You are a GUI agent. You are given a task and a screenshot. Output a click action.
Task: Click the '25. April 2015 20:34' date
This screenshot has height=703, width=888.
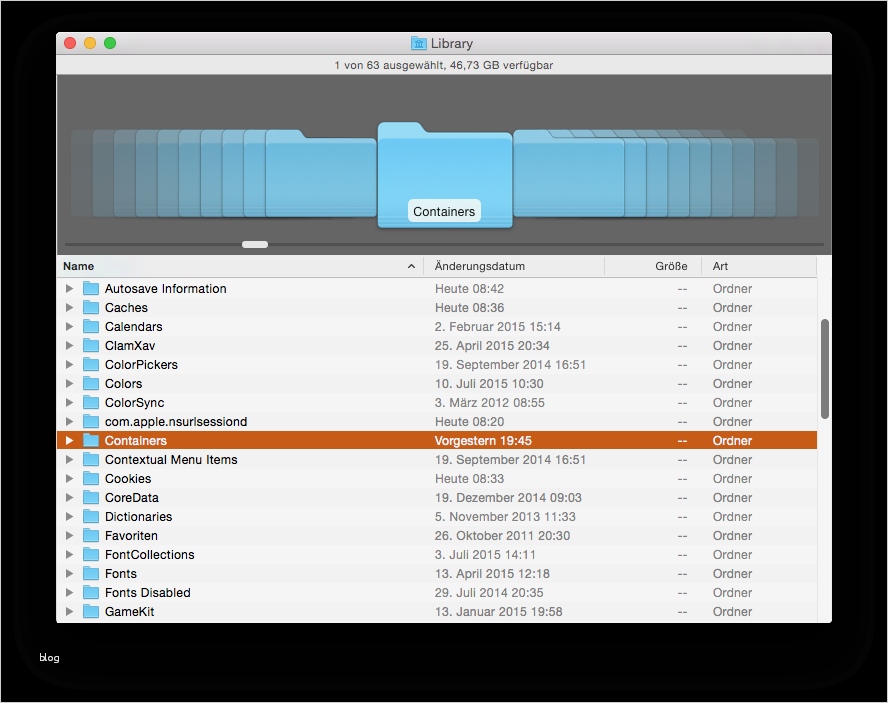492,346
